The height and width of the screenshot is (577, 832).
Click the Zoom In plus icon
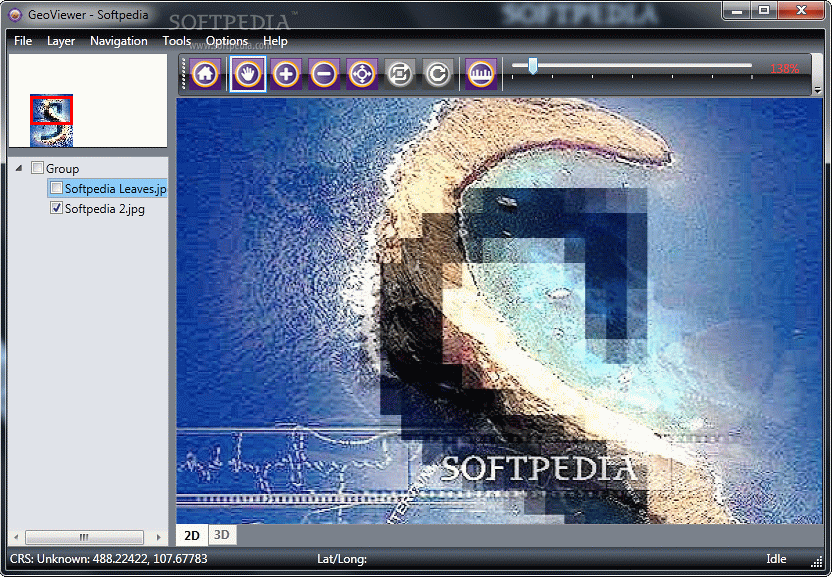[286, 74]
